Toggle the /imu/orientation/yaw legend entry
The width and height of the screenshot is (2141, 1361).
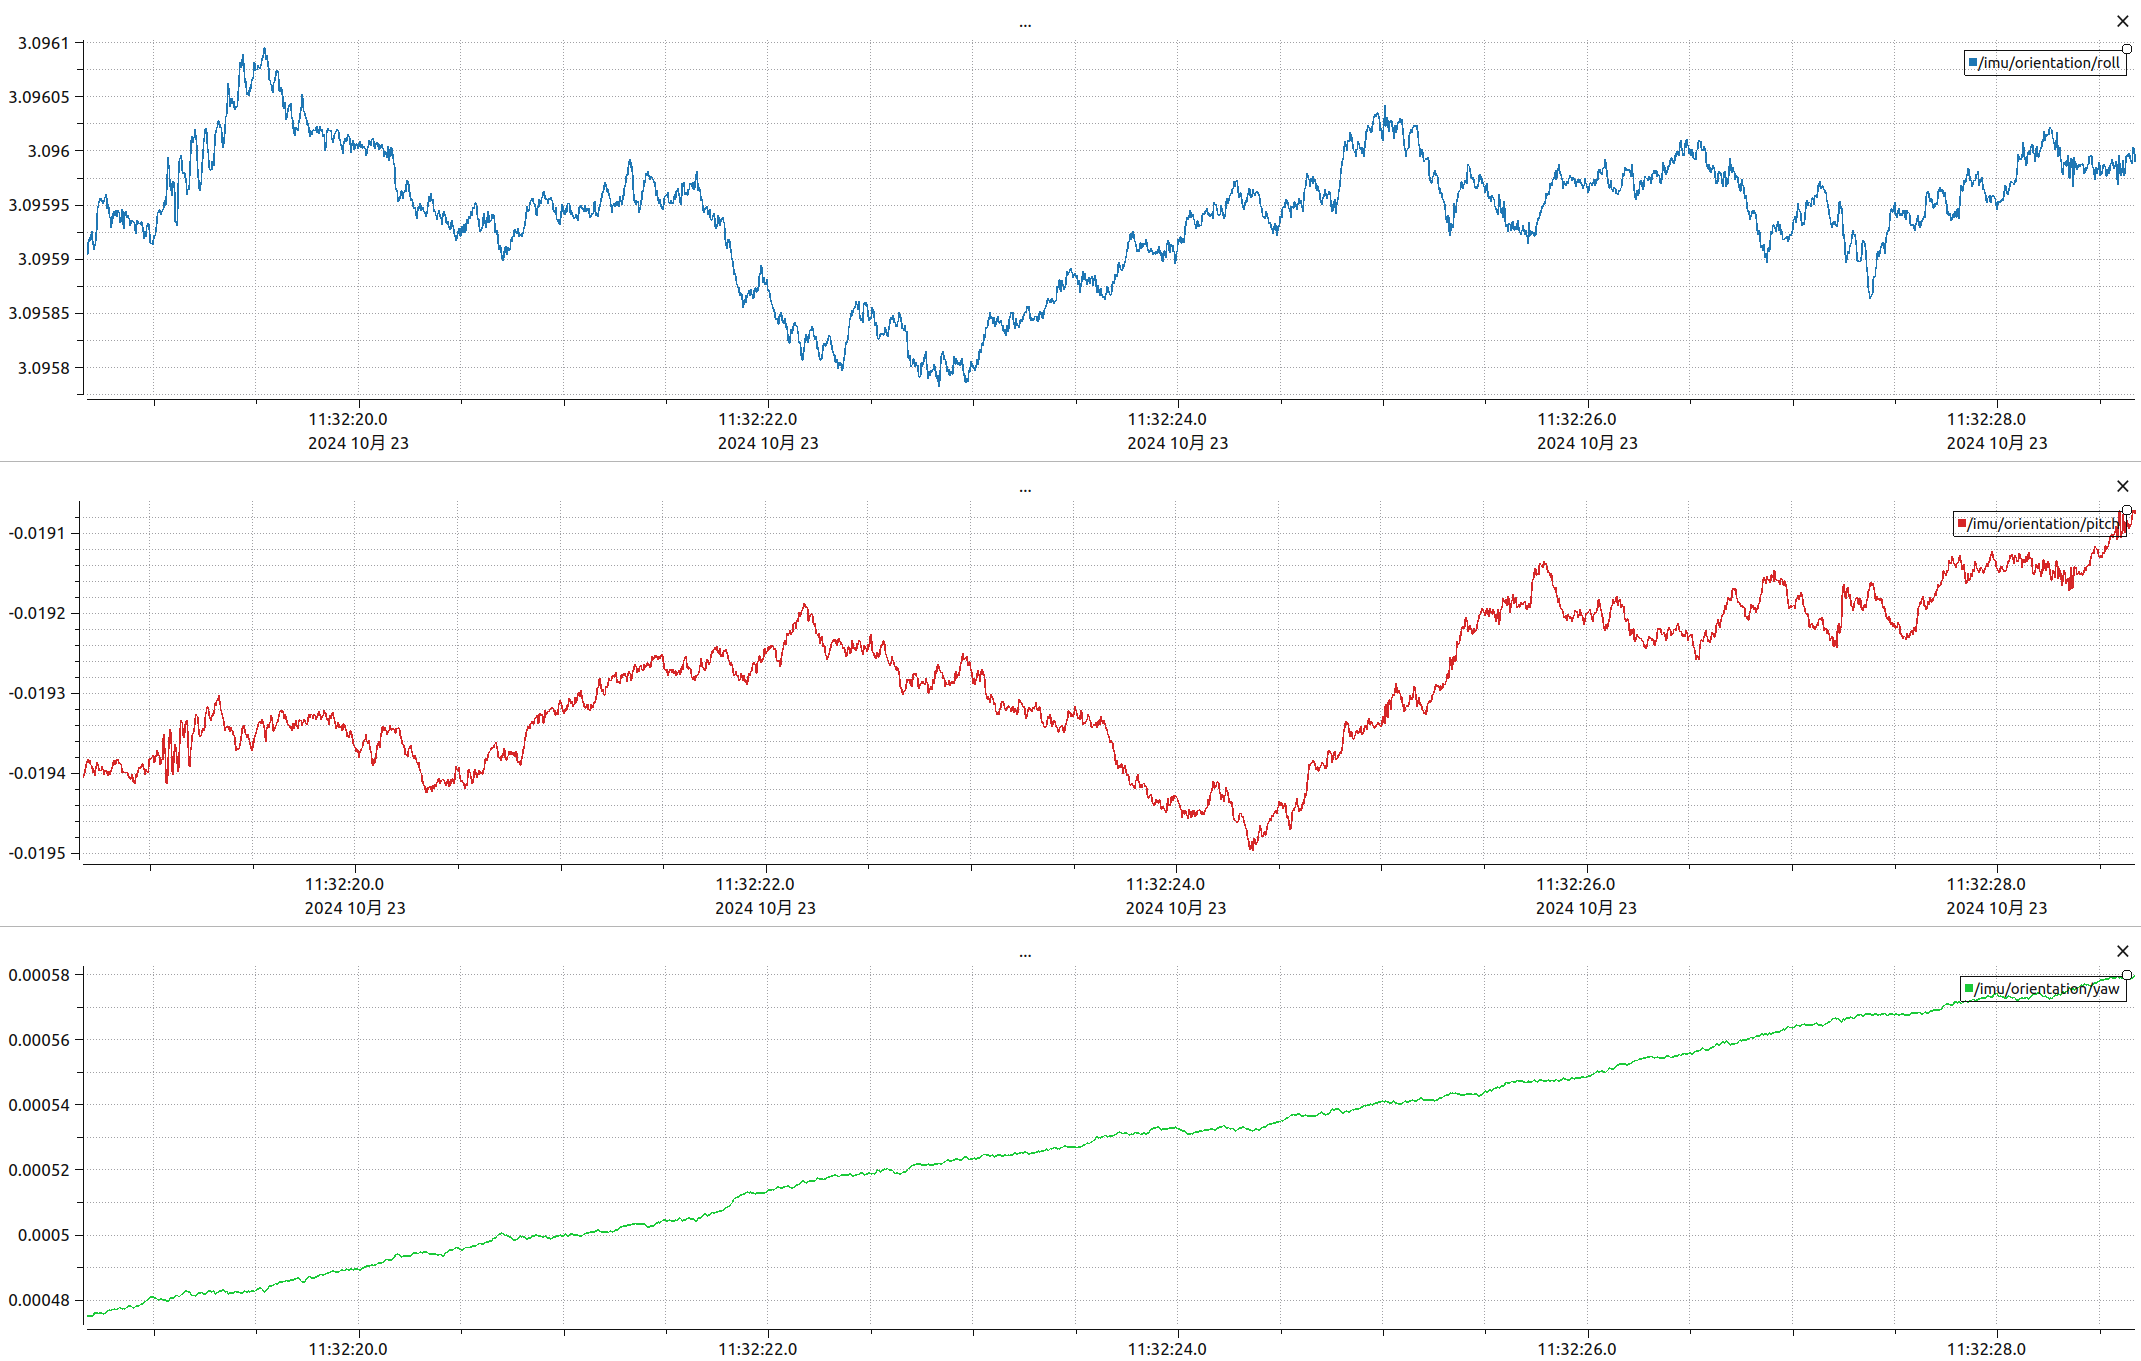pos(2047,989)
